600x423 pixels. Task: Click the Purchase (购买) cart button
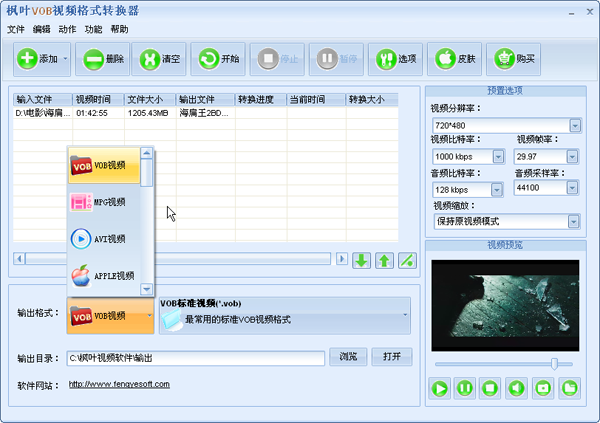tap(513, 59)
